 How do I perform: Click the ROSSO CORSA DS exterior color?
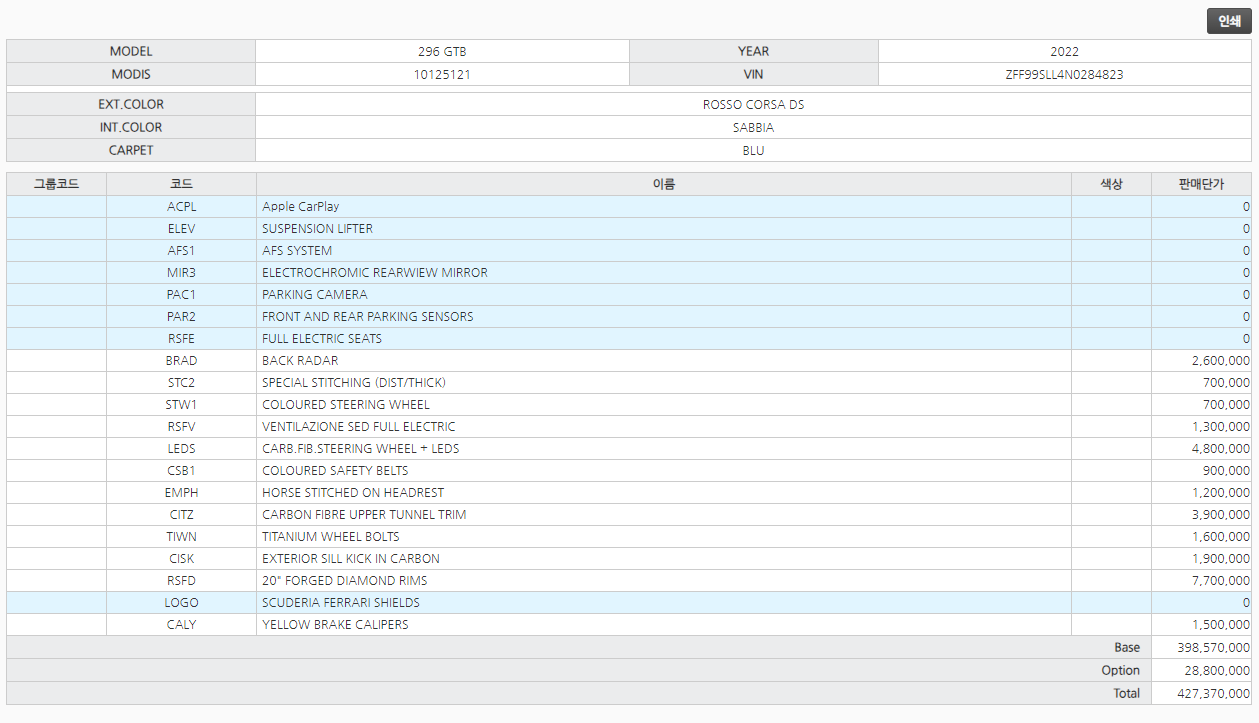(x=753, y=104)
